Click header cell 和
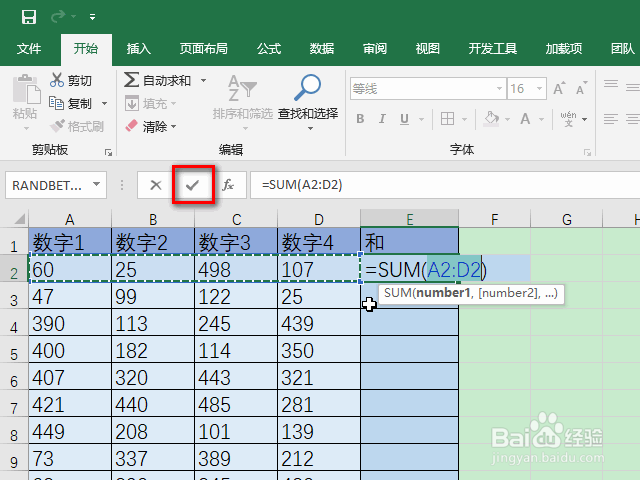The width and height of the screenshot is (640, 480). (409, 242)
